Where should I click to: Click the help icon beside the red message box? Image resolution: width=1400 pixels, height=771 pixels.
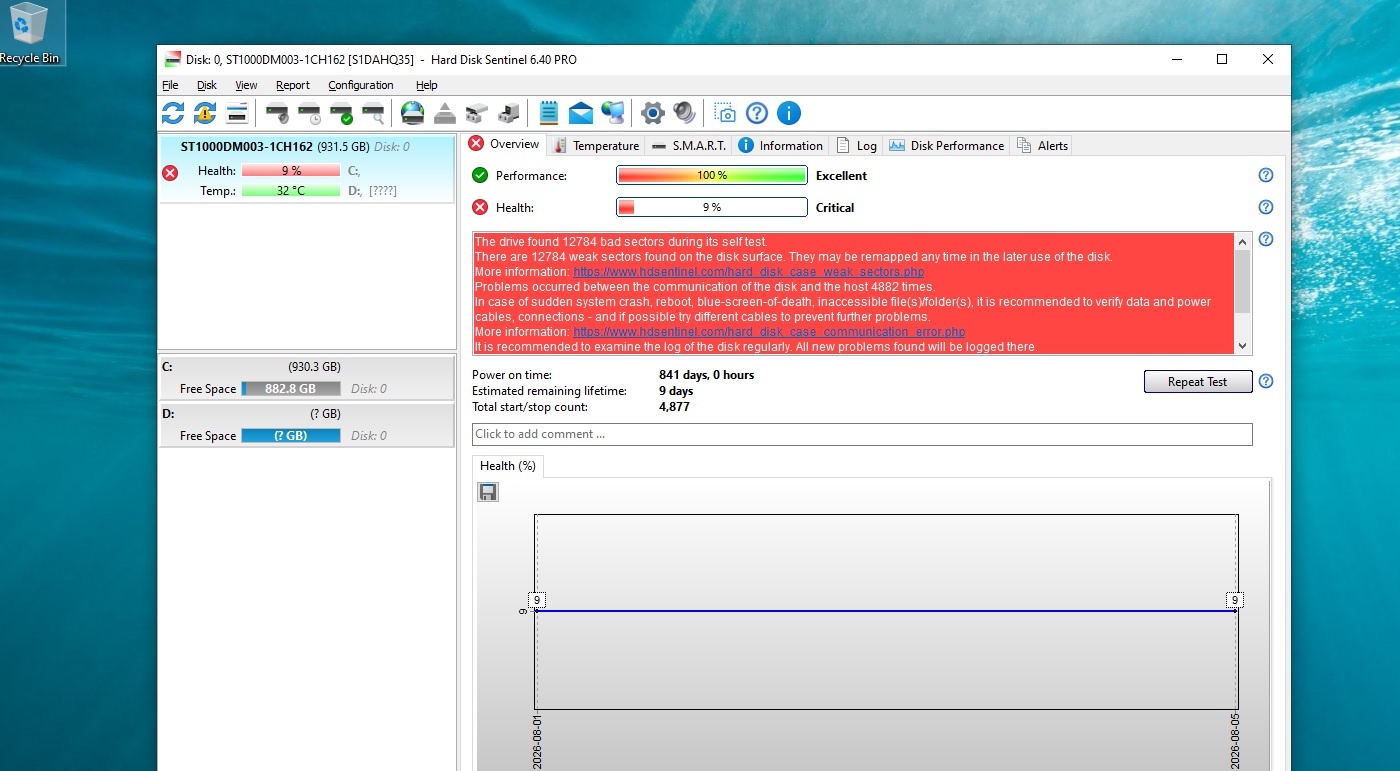coord(1266,239)
